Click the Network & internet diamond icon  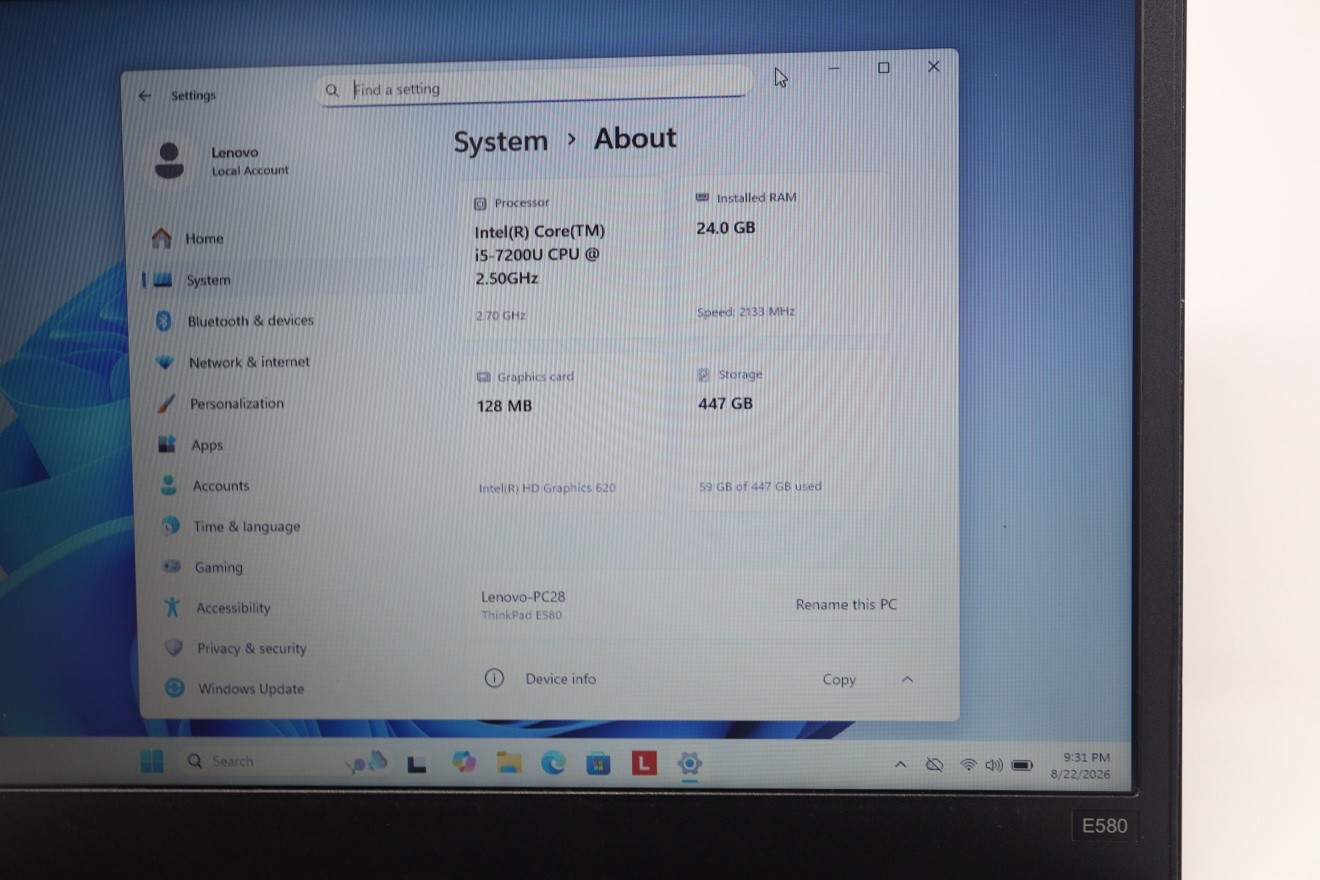click(x=165, y=363)
